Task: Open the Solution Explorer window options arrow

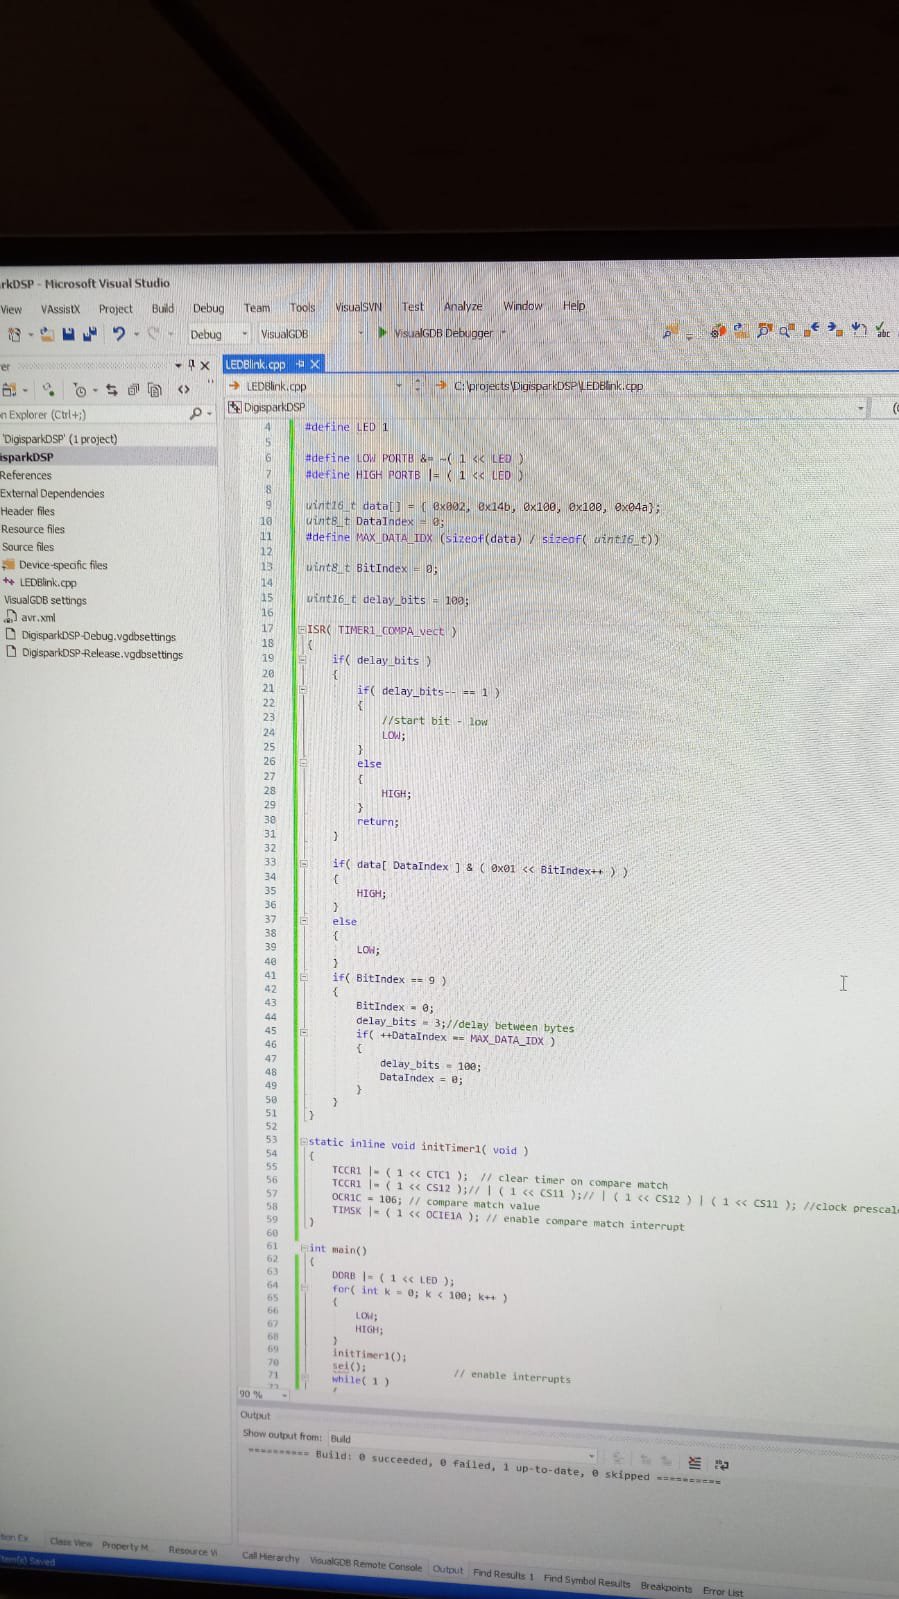Action: pyautogui.click(x=178, y=365)
